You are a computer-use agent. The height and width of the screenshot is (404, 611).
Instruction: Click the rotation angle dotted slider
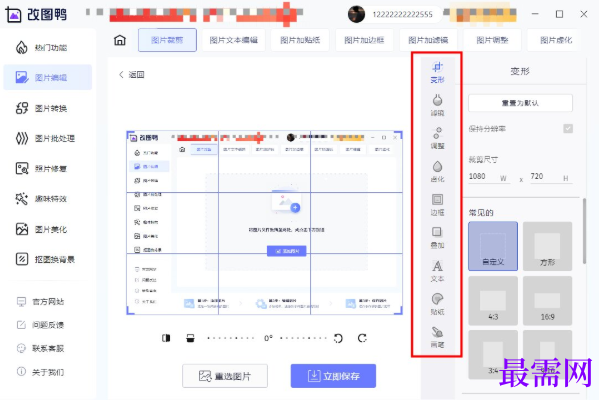click(268, 338)
